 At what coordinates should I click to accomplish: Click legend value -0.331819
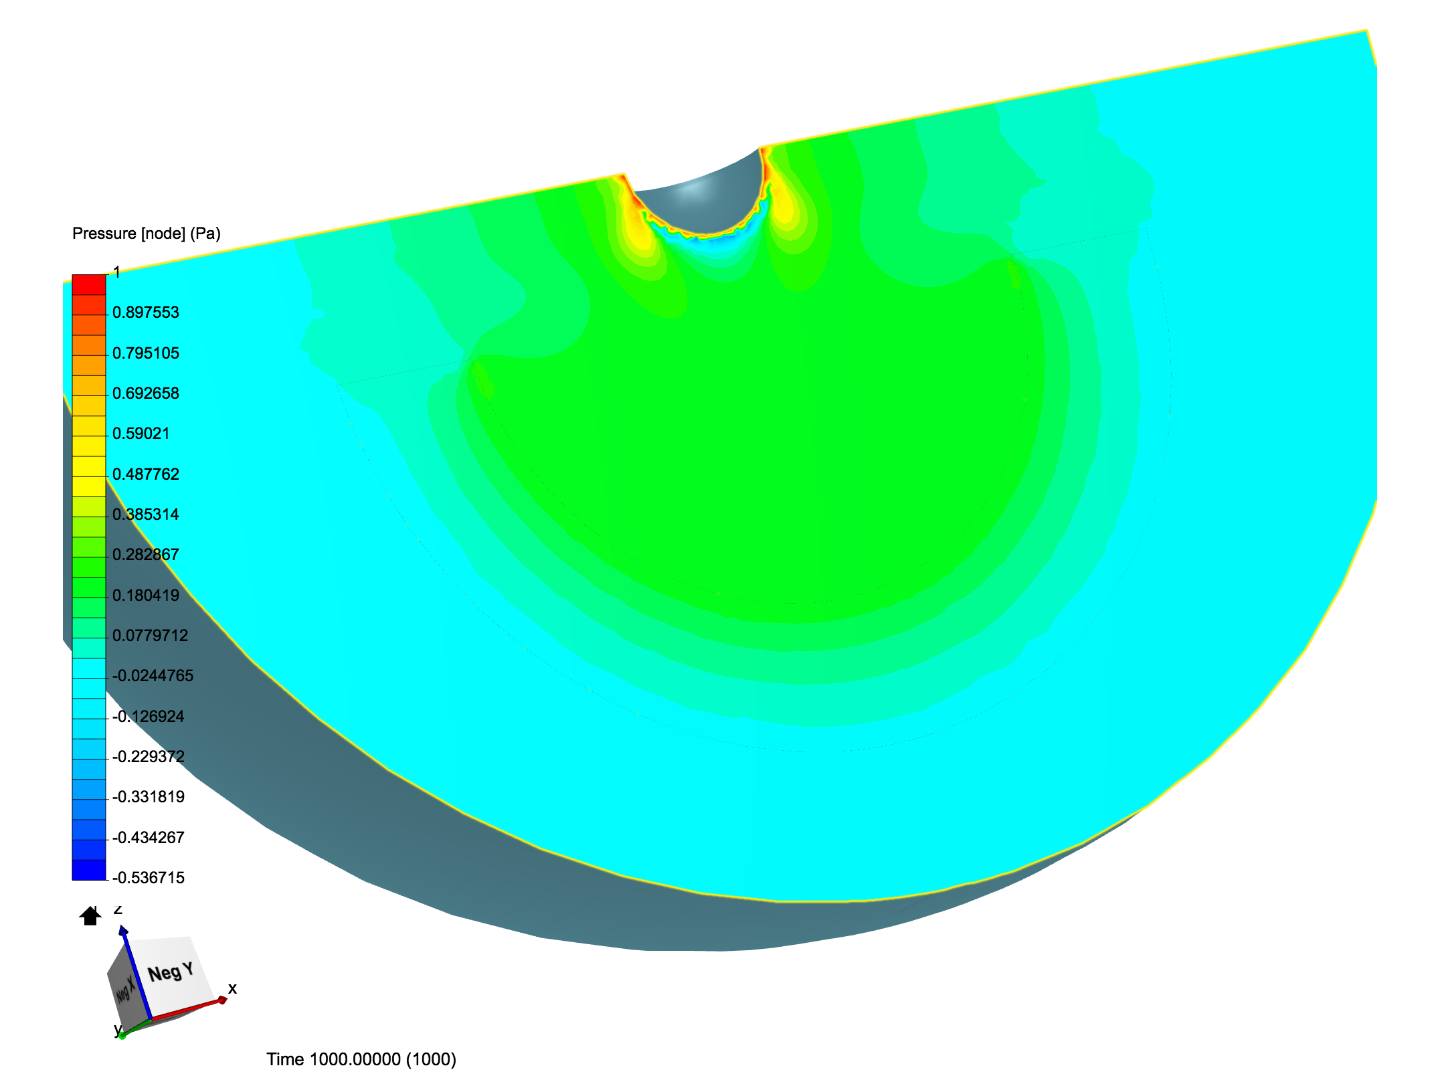[x=147, y=796]
